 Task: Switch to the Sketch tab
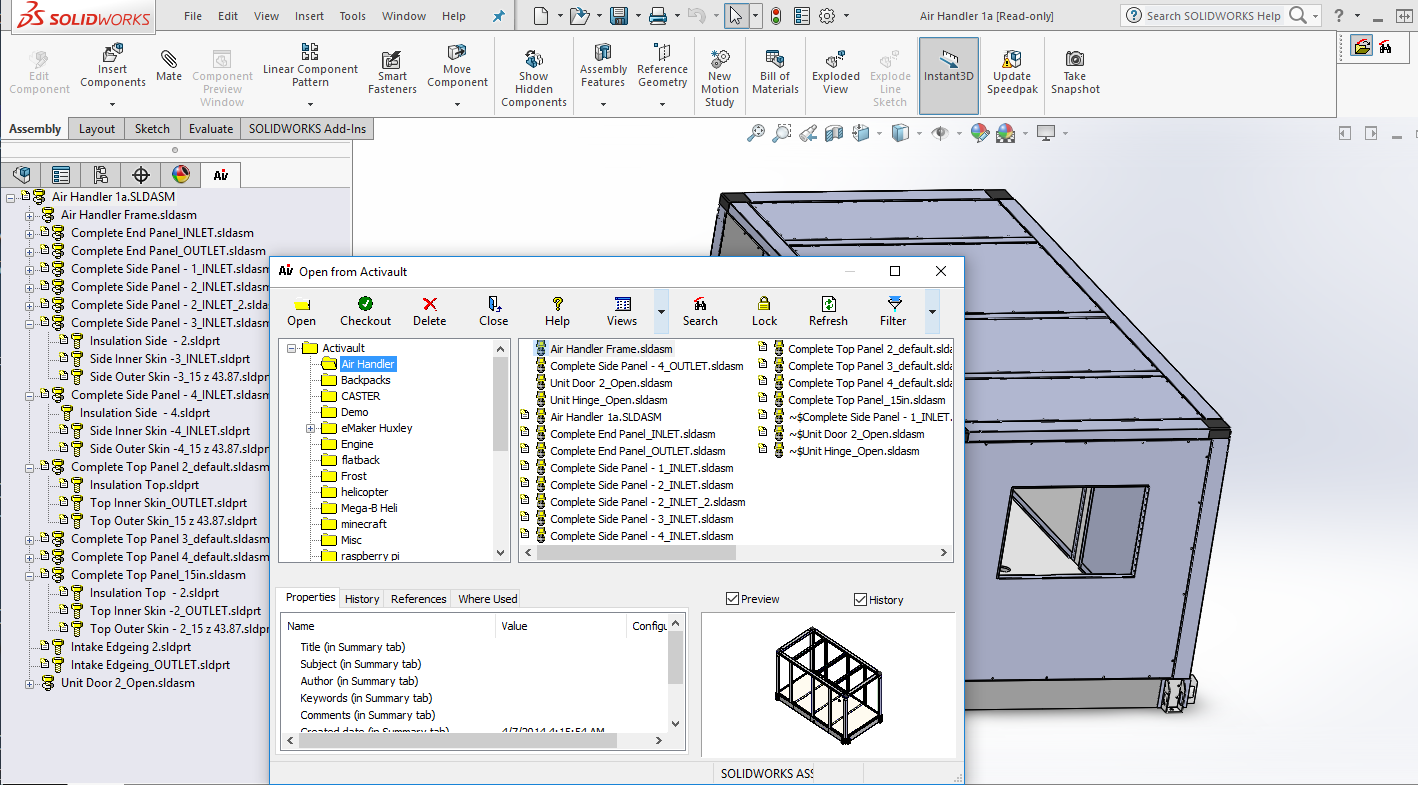coord(152,128)
